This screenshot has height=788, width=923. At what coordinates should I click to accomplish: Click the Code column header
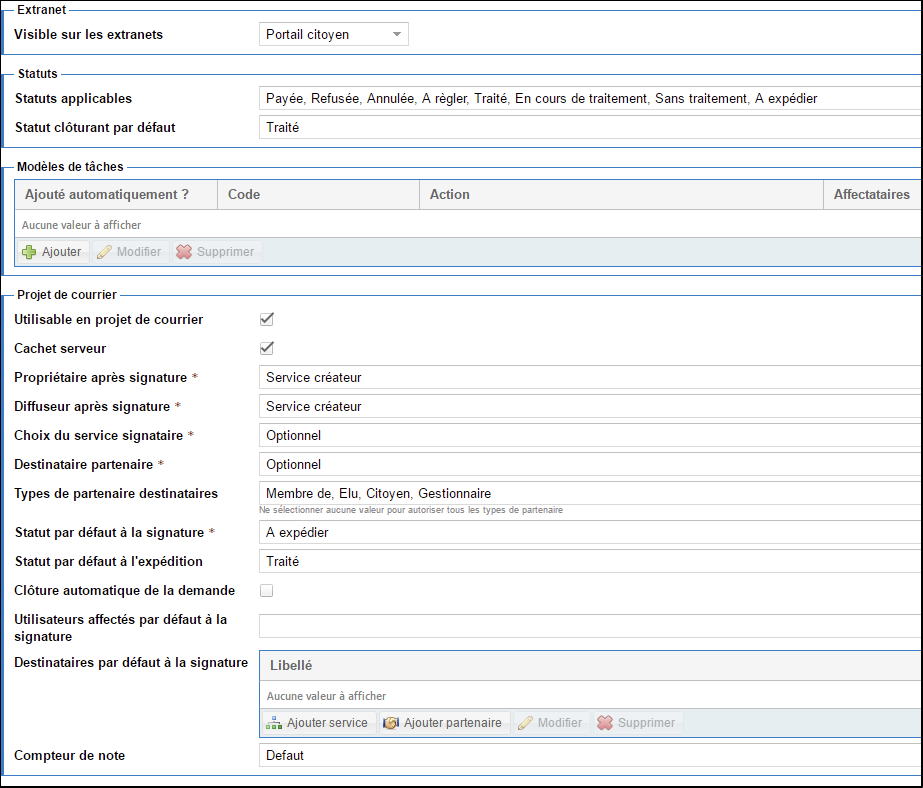(x=318, y=195)
